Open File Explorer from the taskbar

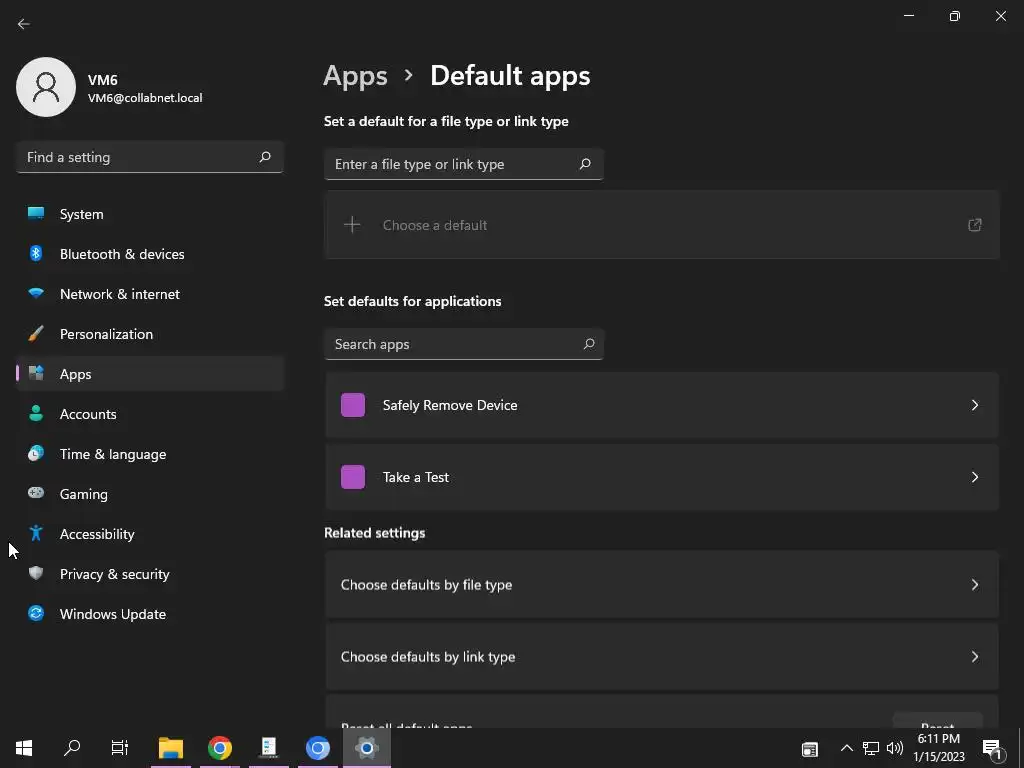(171, 748)
